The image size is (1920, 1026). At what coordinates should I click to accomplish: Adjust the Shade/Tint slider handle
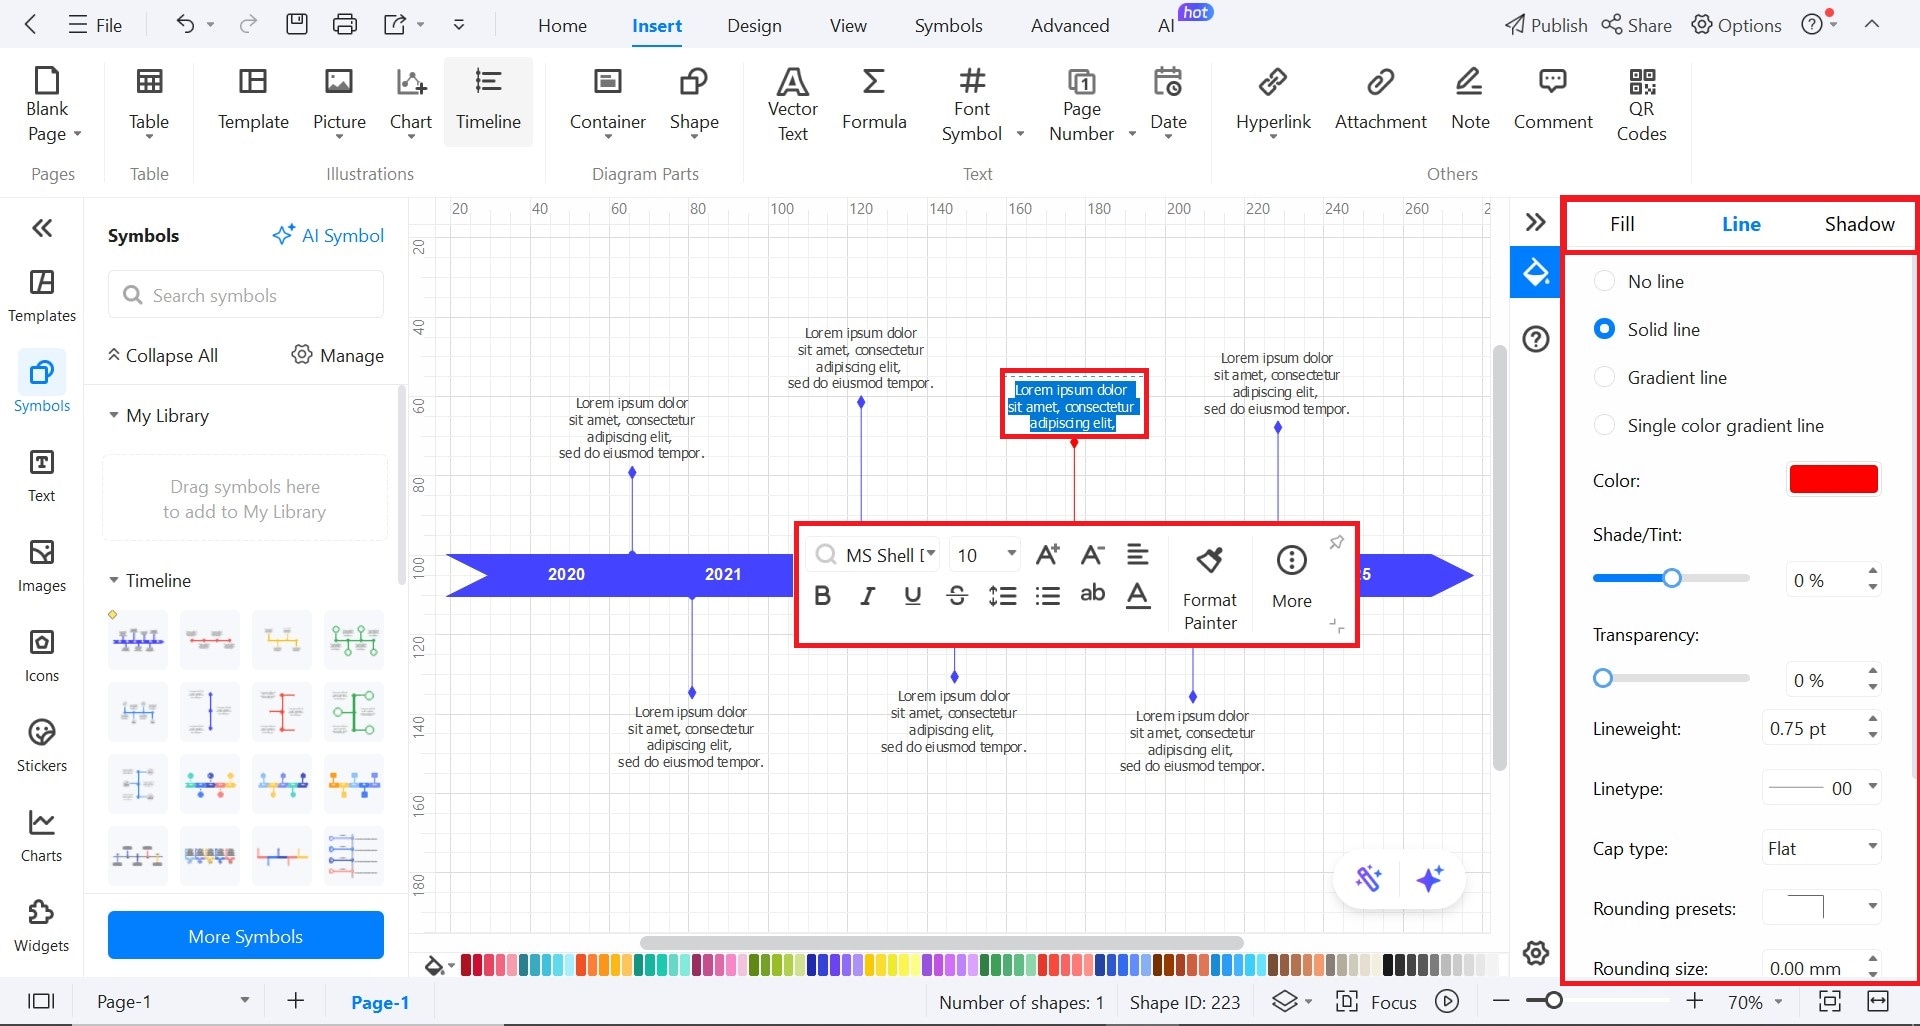click(x=1671, y=578)
